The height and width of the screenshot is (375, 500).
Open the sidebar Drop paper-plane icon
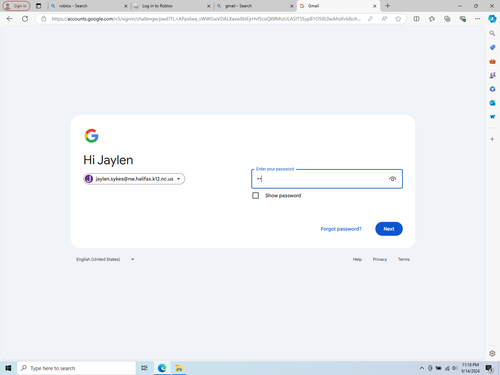pyautogui.click(x=492, y=117)
